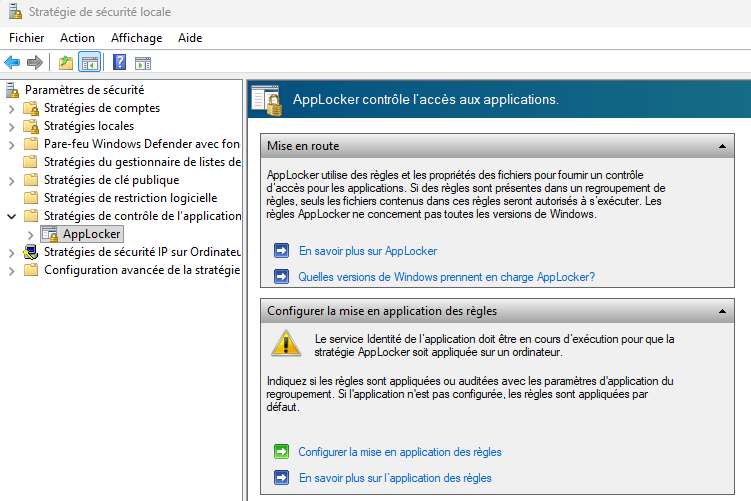Screen dimensions: 751x501
Task: Collapse the Stratégies de contrôle de l'application node
Action: [x=11, y=216]
